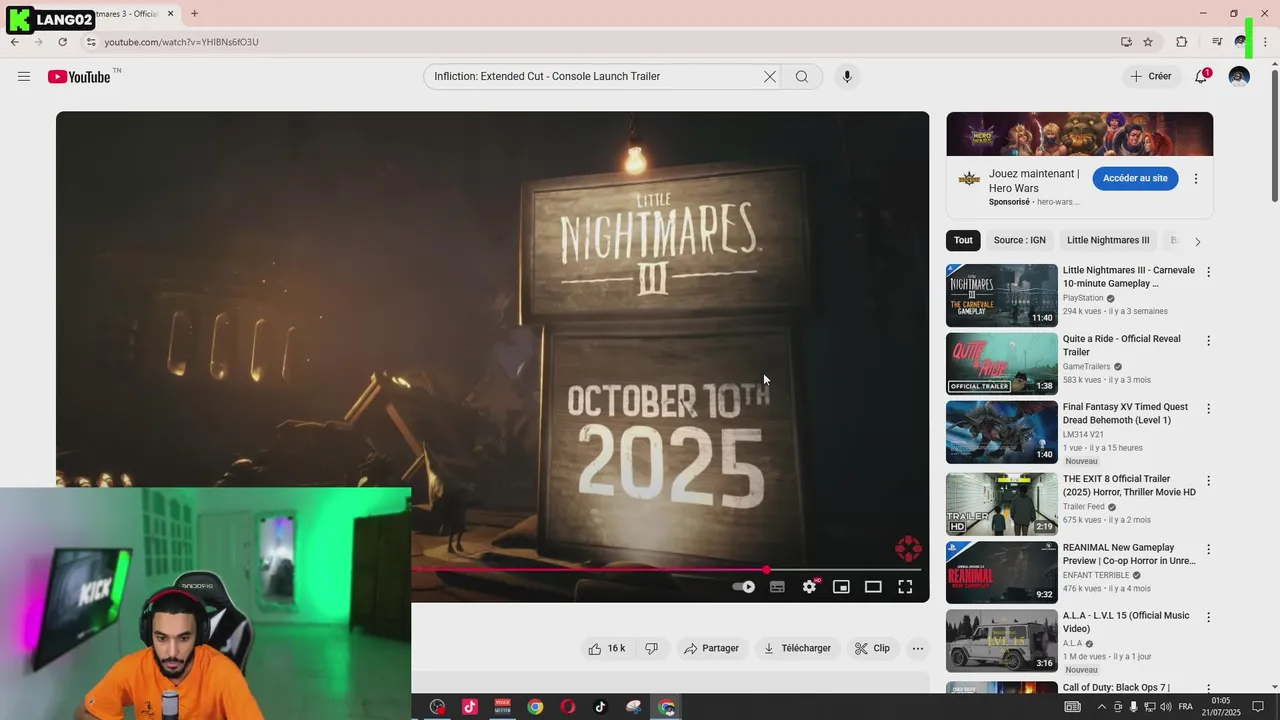Like the video with thumbs up 16 k
This screenshot has height=720, width=1280.
click(x=607, y=649)
